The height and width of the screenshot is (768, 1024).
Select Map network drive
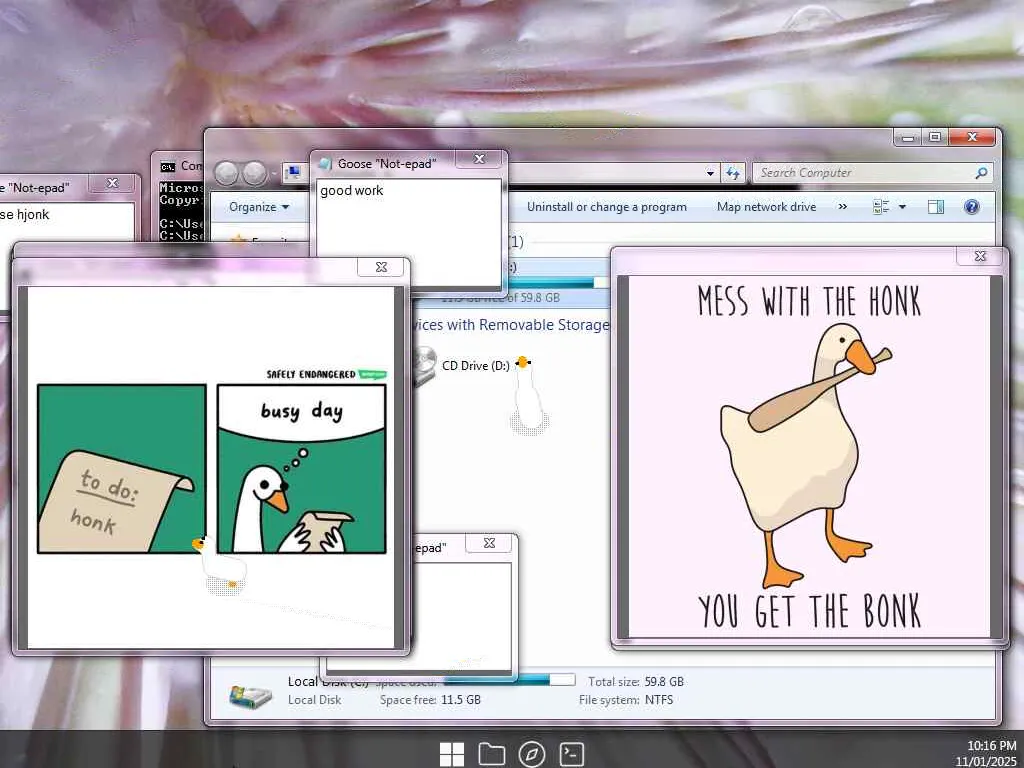pos(766,207)
